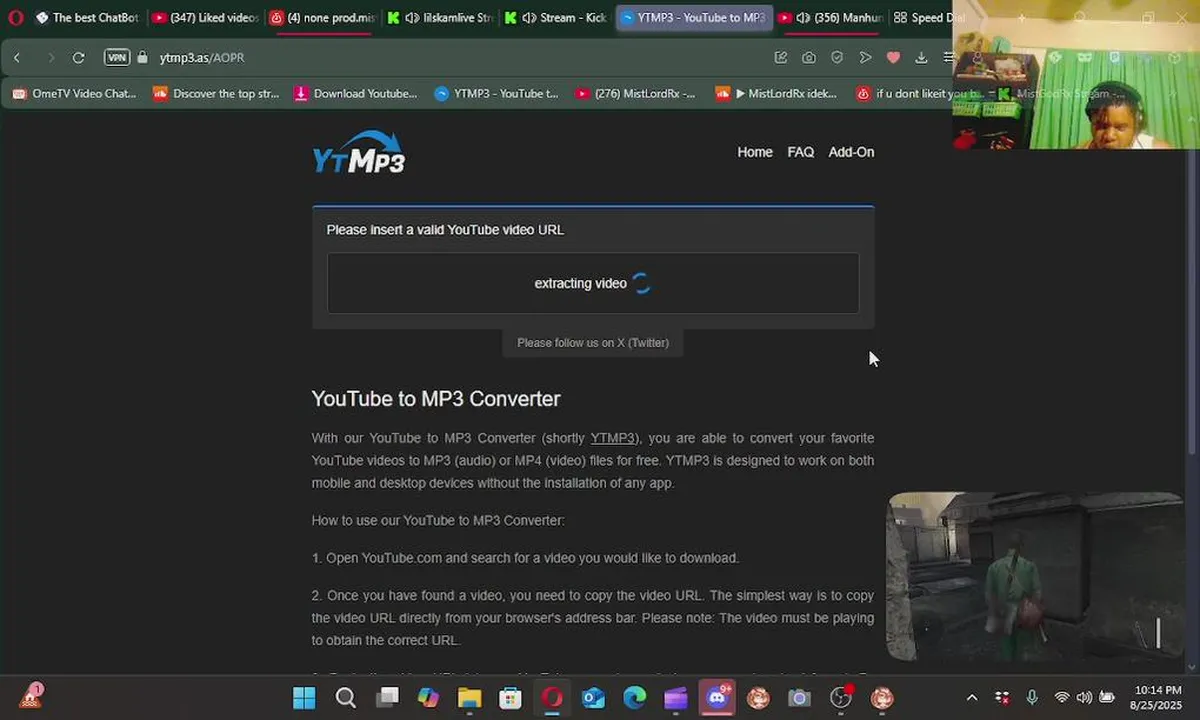Switch to the (347) Liked videos tab

click(x=205, y=17)
